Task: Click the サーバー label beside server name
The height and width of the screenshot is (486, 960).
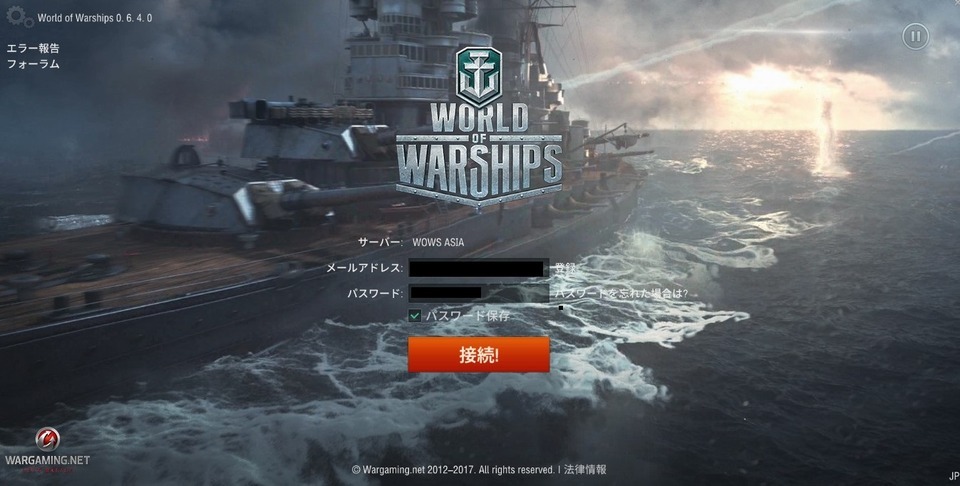Action: coord(380,242)
